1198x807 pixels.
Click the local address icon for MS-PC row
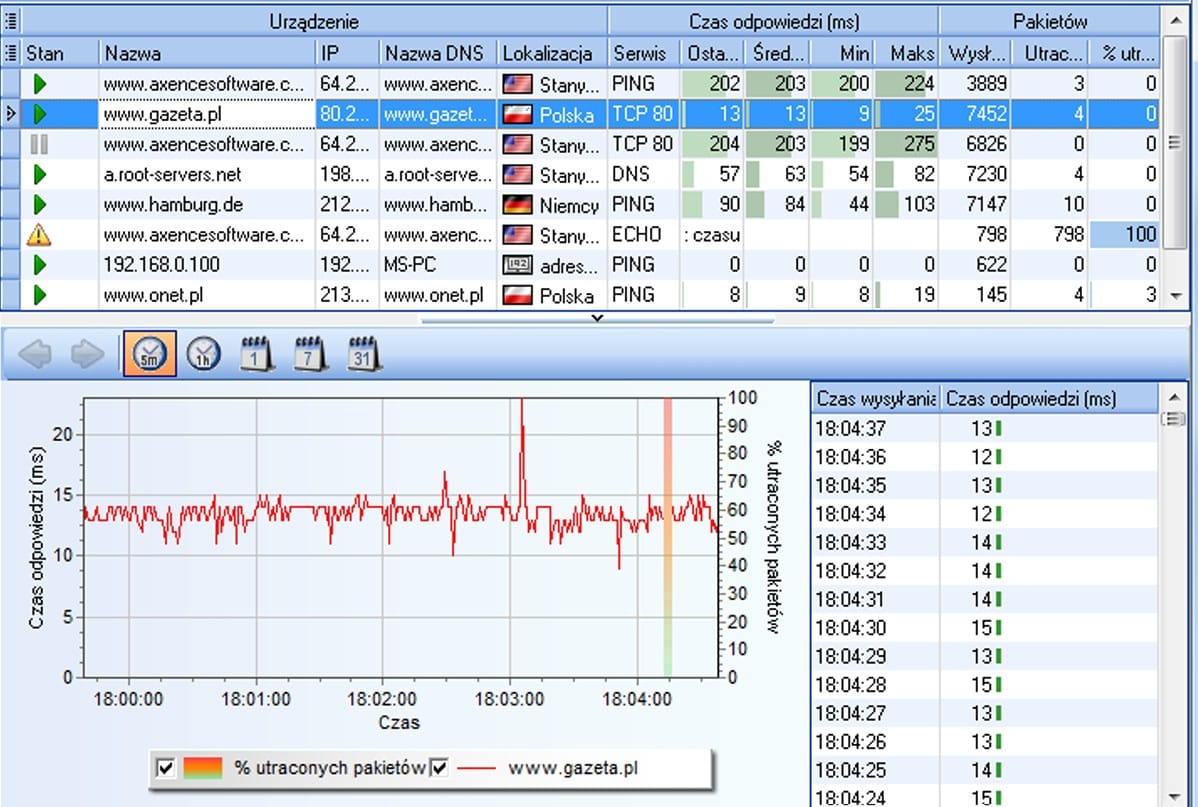[517, 265]
